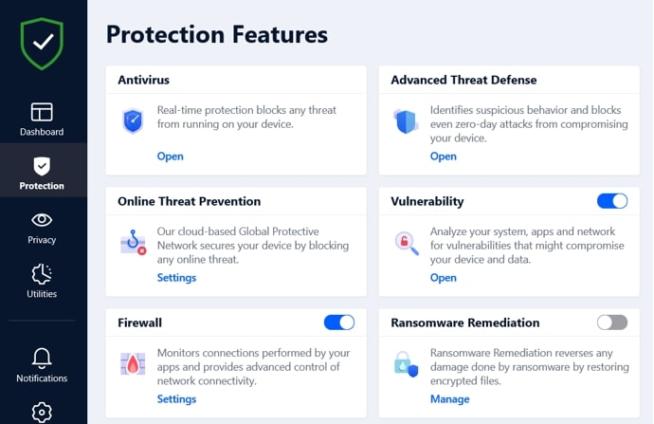Viewport: 654px width, 424px height.
Task: Open Online Threat Prevention Settings
Action: click(176, 278)
